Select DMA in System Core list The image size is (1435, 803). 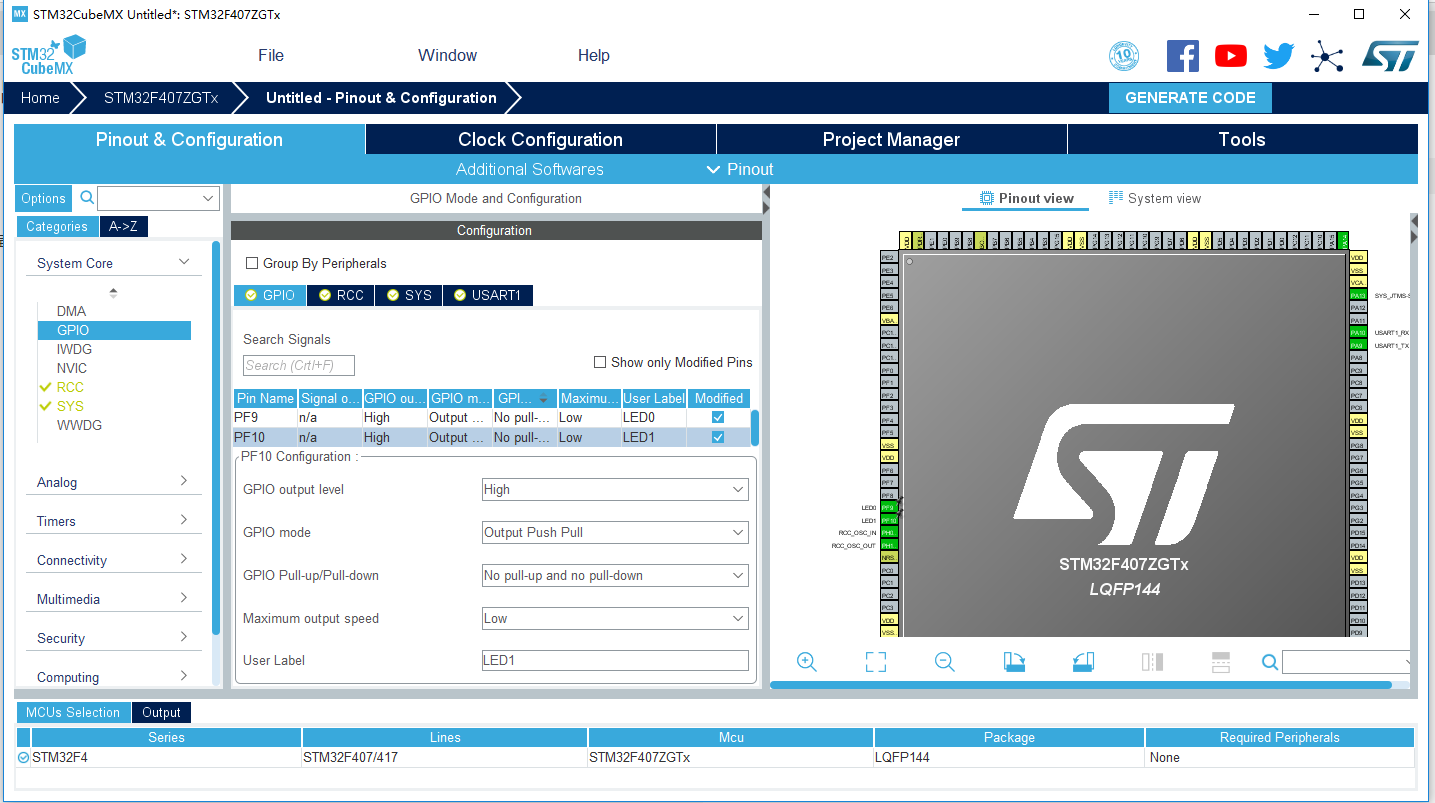coord(71,311)
